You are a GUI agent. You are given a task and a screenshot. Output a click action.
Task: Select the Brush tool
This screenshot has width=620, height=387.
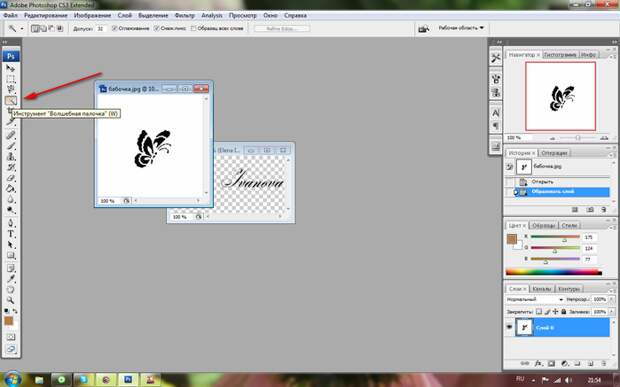click(x=10, y=146)
